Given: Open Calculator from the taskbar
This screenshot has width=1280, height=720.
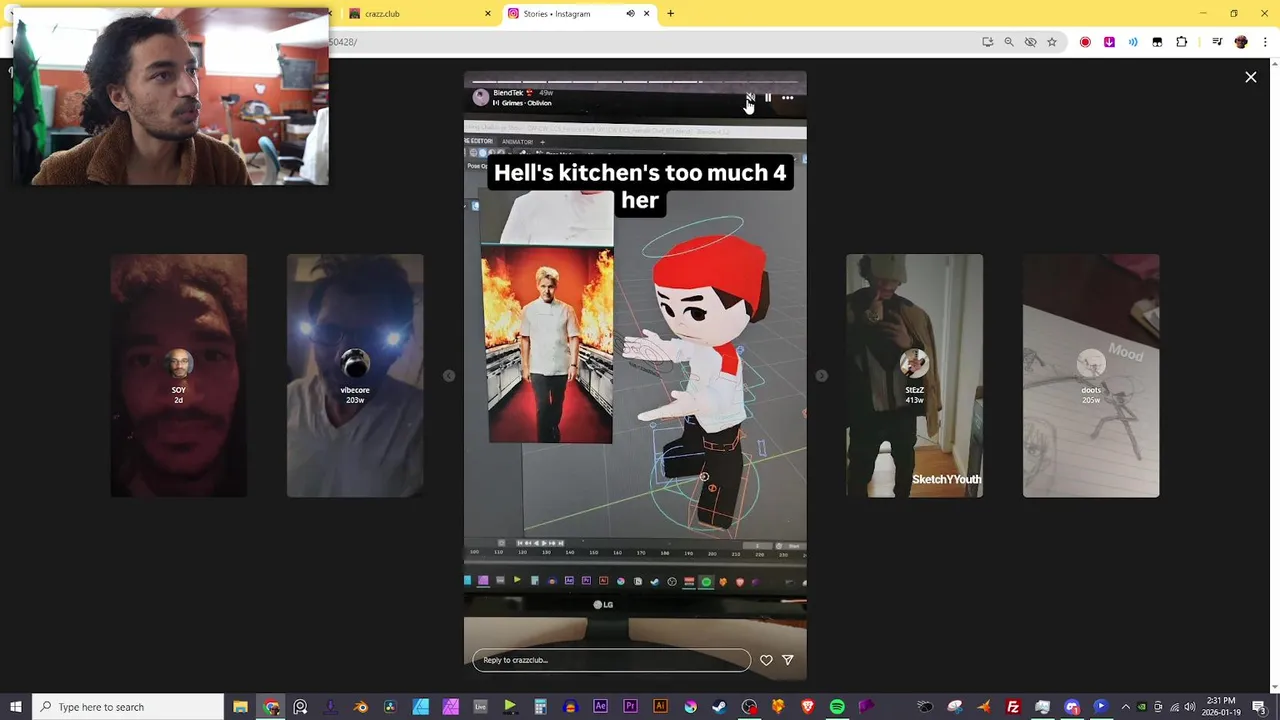Looking at the screenshot, I should coord(540,707).
